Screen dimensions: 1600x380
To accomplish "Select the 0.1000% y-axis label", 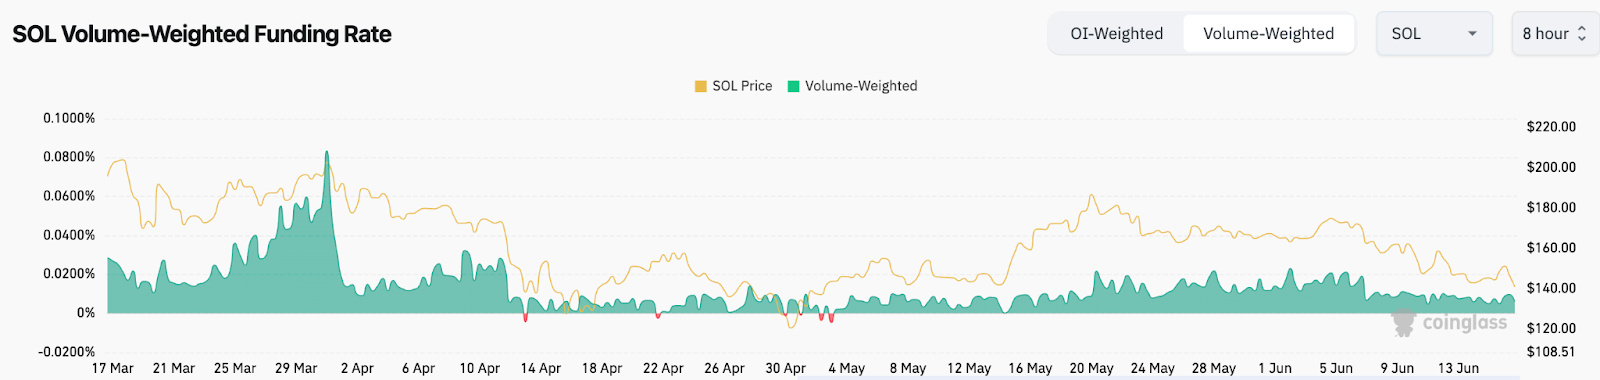I will coord(69,118).
